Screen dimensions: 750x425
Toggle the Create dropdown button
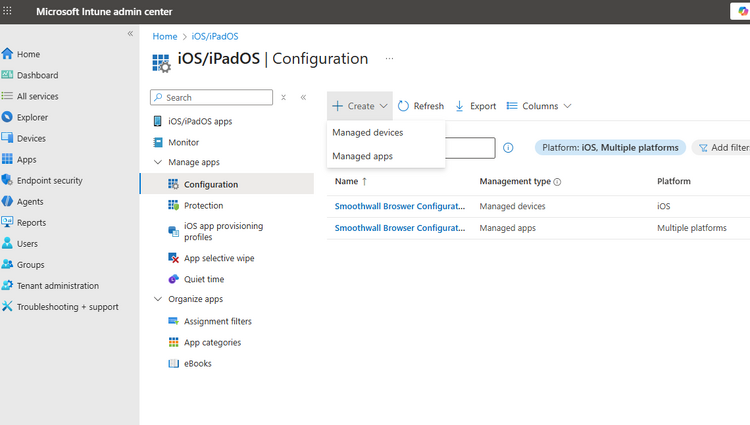360,106
